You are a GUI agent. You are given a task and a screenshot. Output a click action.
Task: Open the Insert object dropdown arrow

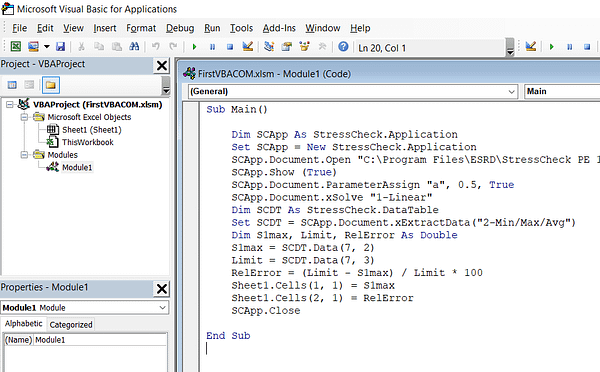coord(46,47)
